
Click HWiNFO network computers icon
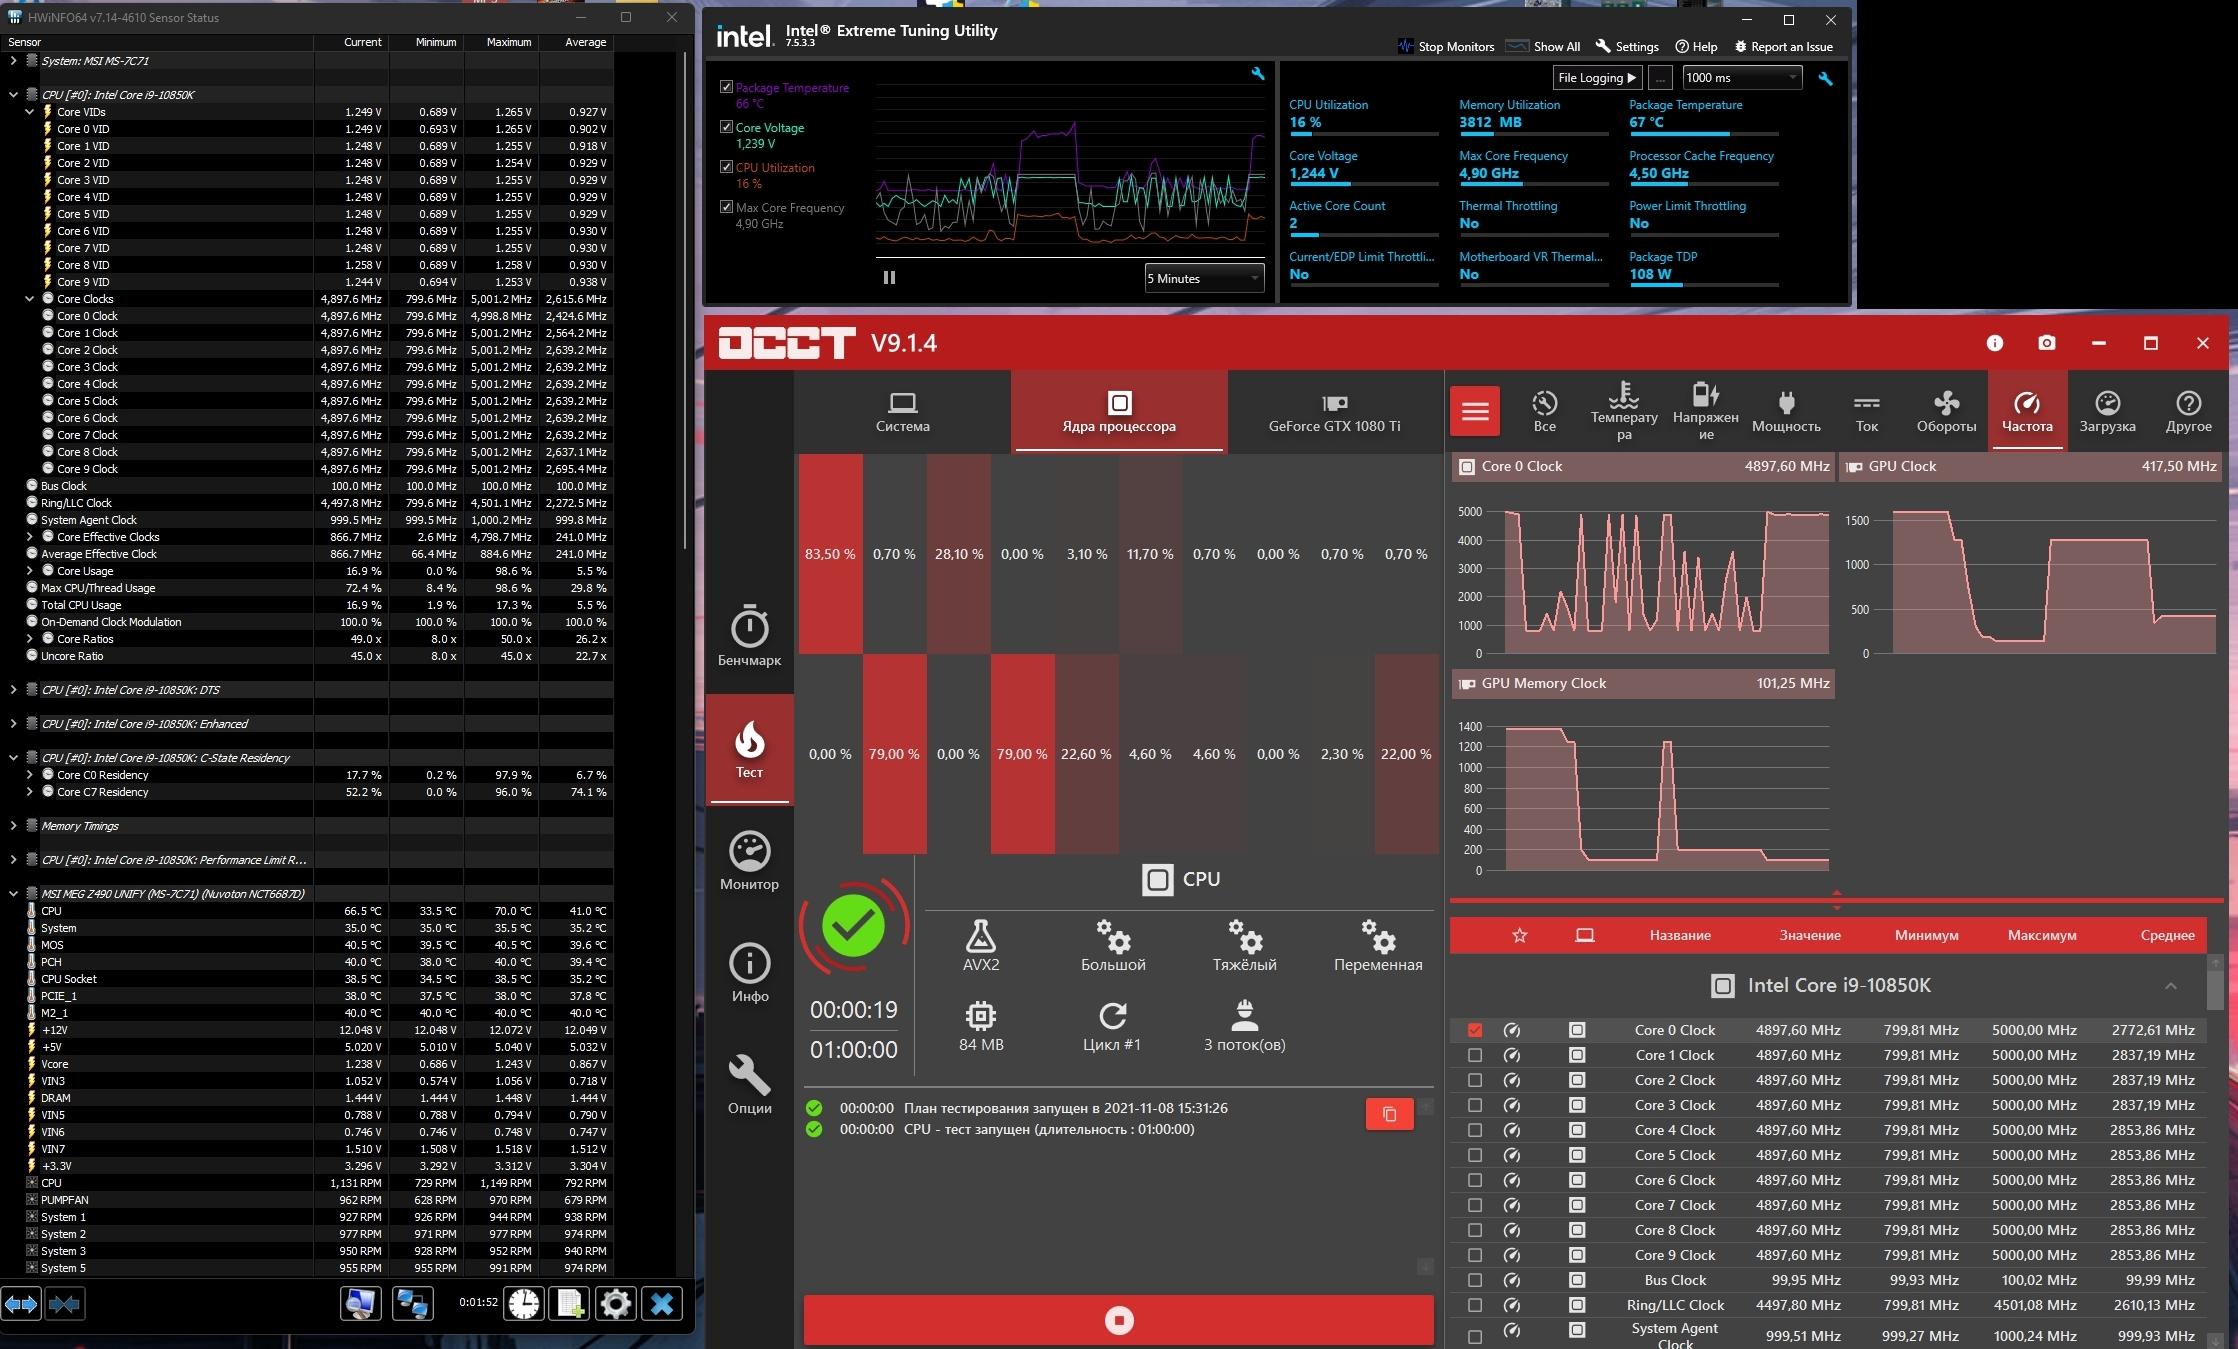412,1303
